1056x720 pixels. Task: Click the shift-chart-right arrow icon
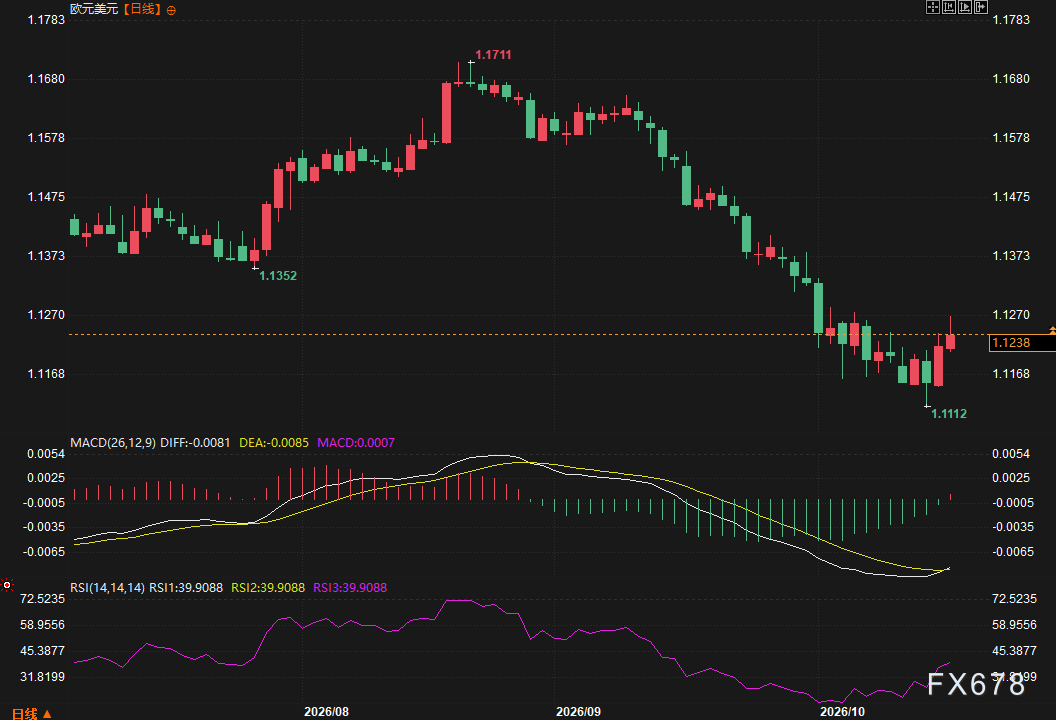tap(981, 7)
